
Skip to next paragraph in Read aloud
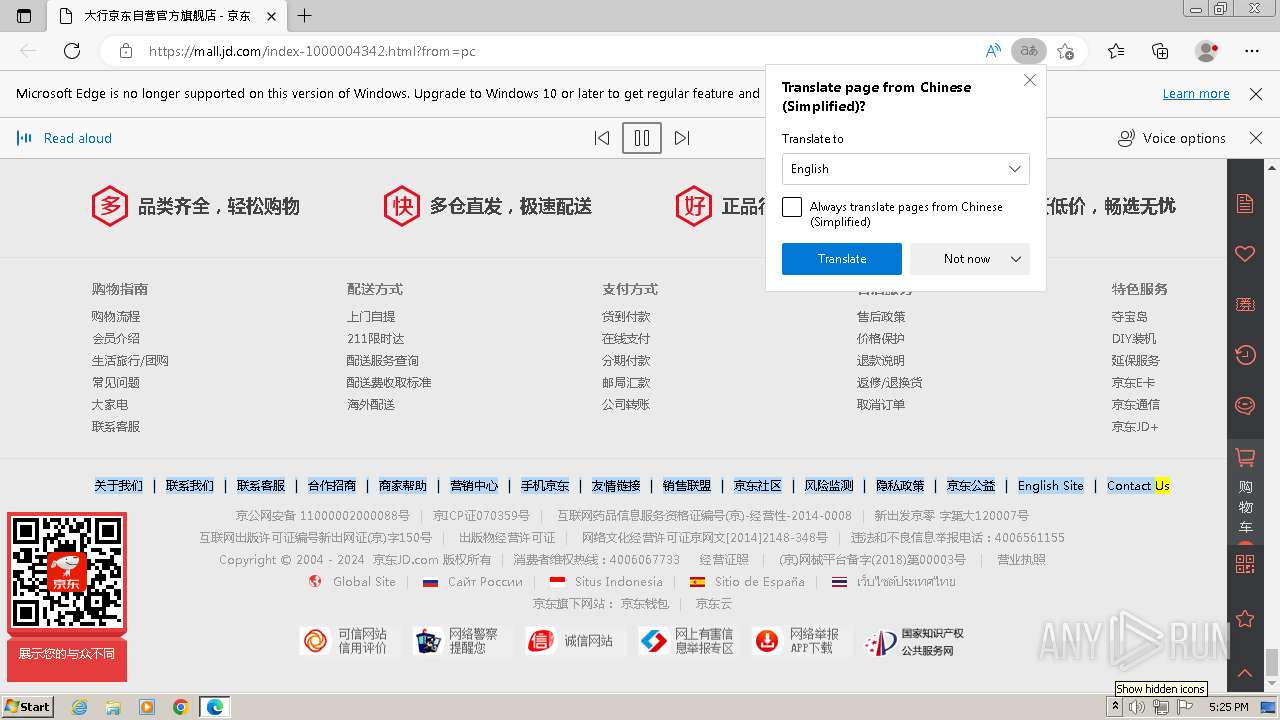point(682,138)
